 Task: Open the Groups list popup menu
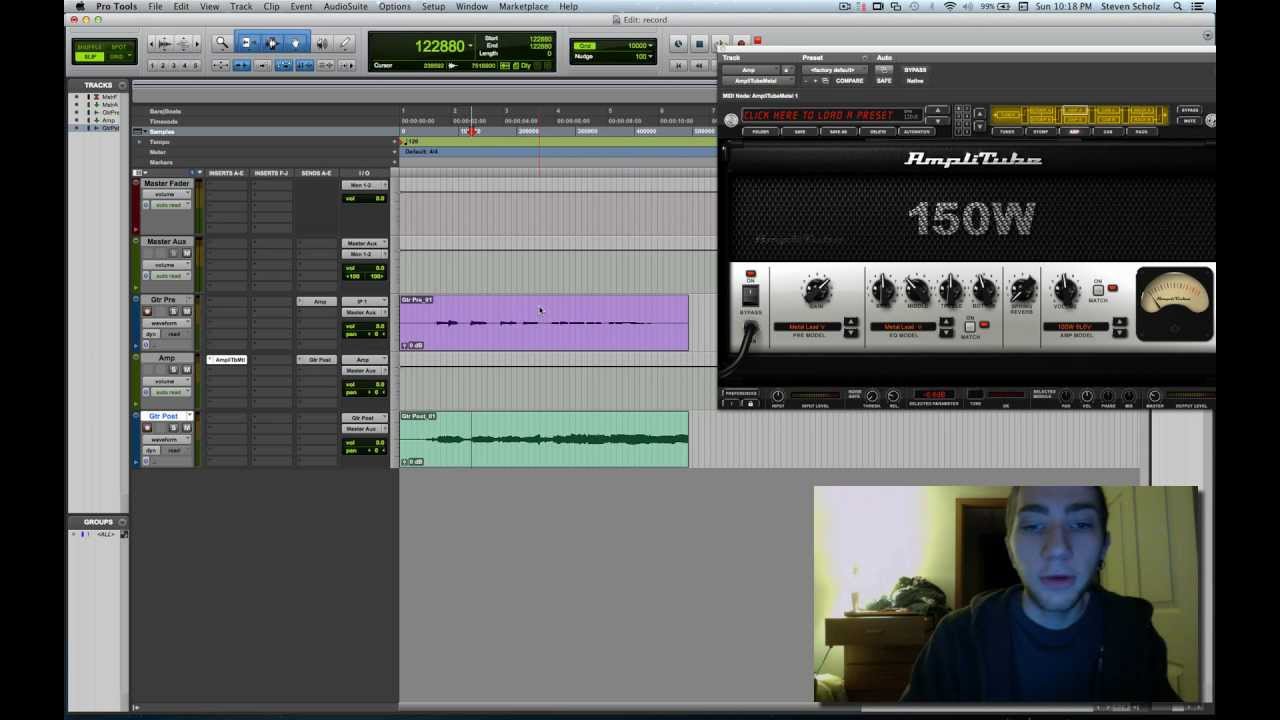point(122,522)
